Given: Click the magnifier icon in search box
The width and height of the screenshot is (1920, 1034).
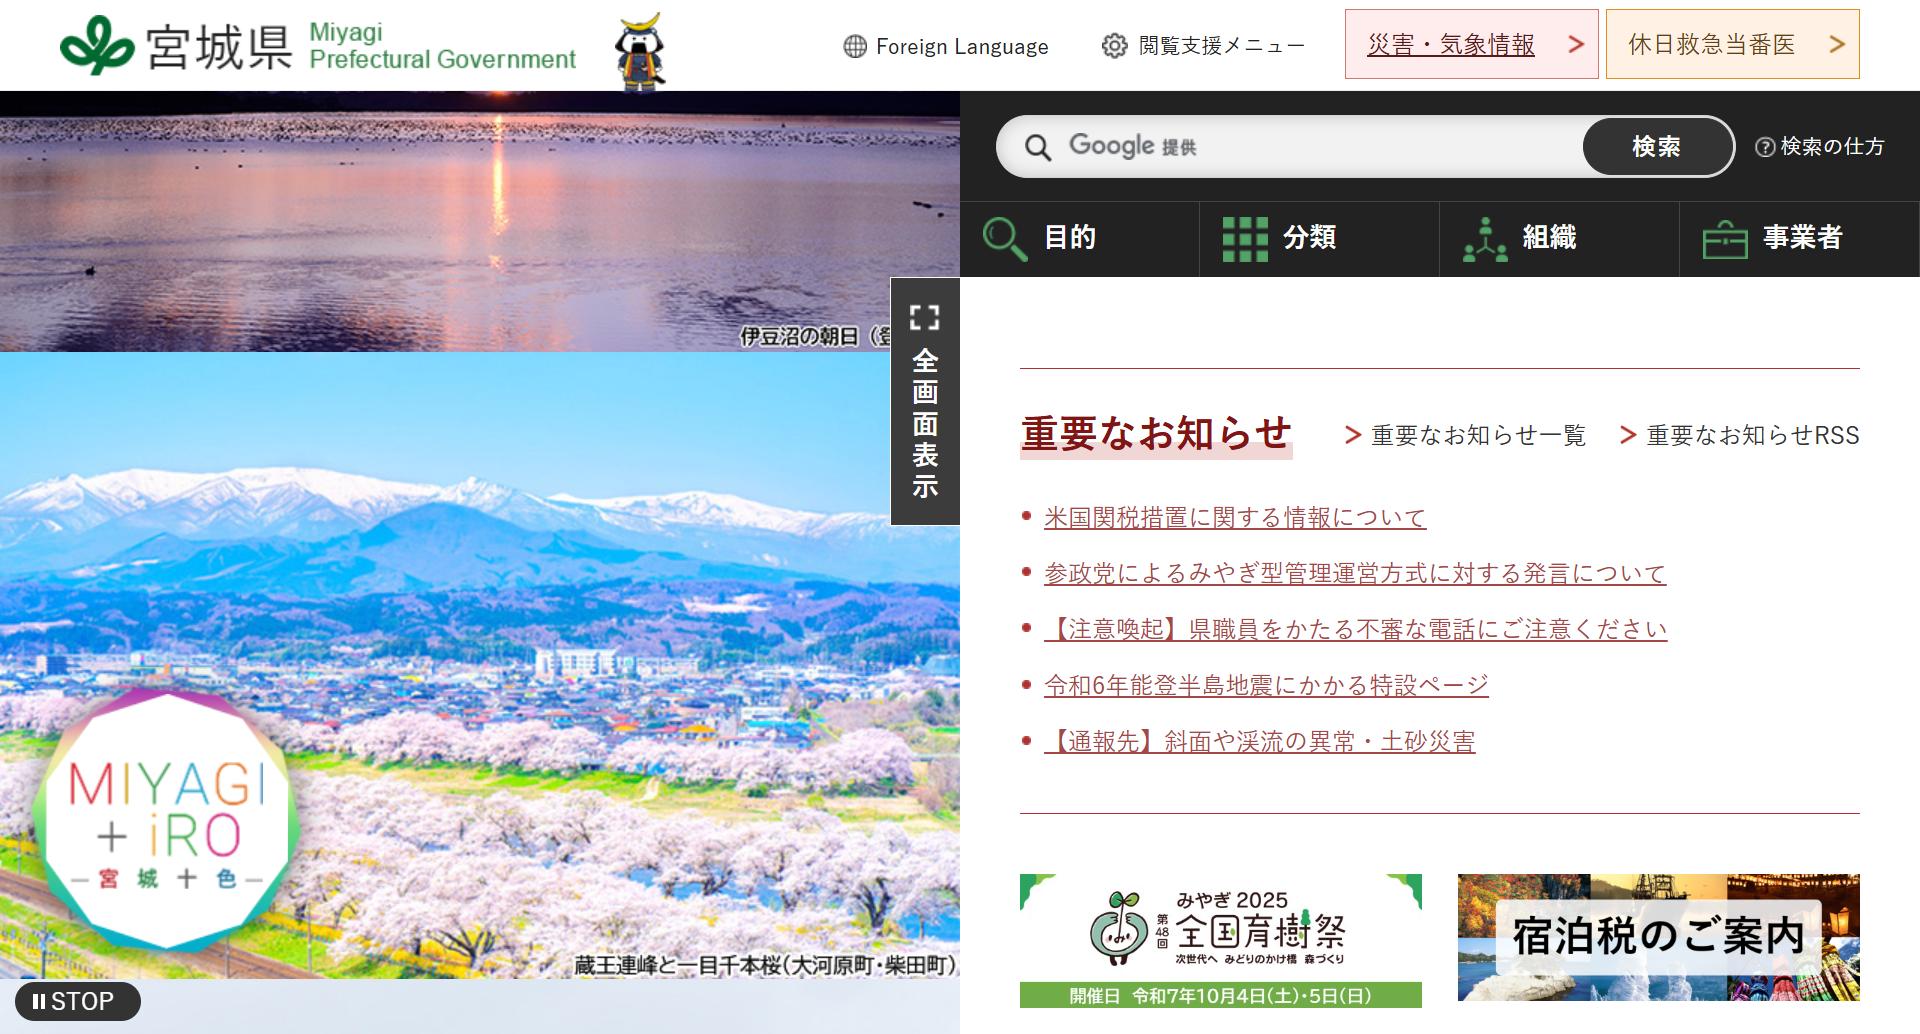Looking at the screenshot, I should pos(1038,148).
